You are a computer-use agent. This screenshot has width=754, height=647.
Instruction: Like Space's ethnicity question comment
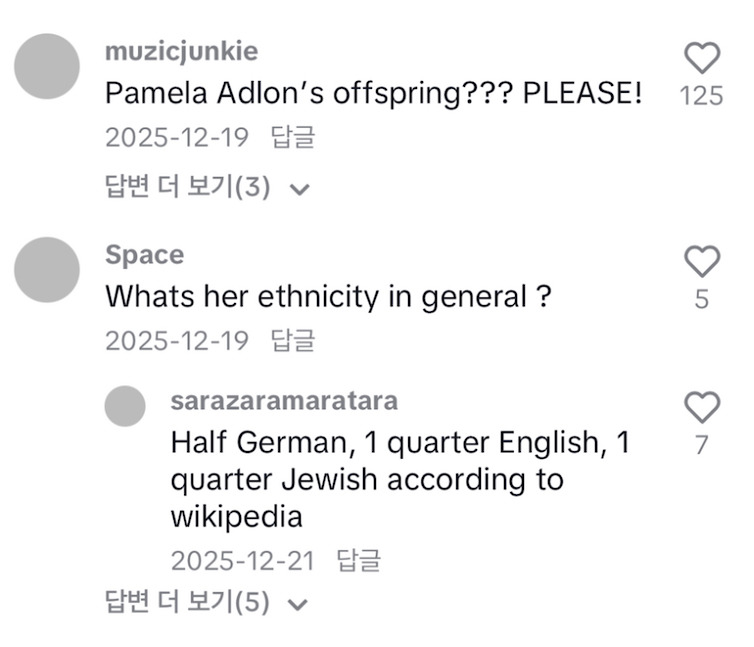pyautogui.click(x=701, y=262)
